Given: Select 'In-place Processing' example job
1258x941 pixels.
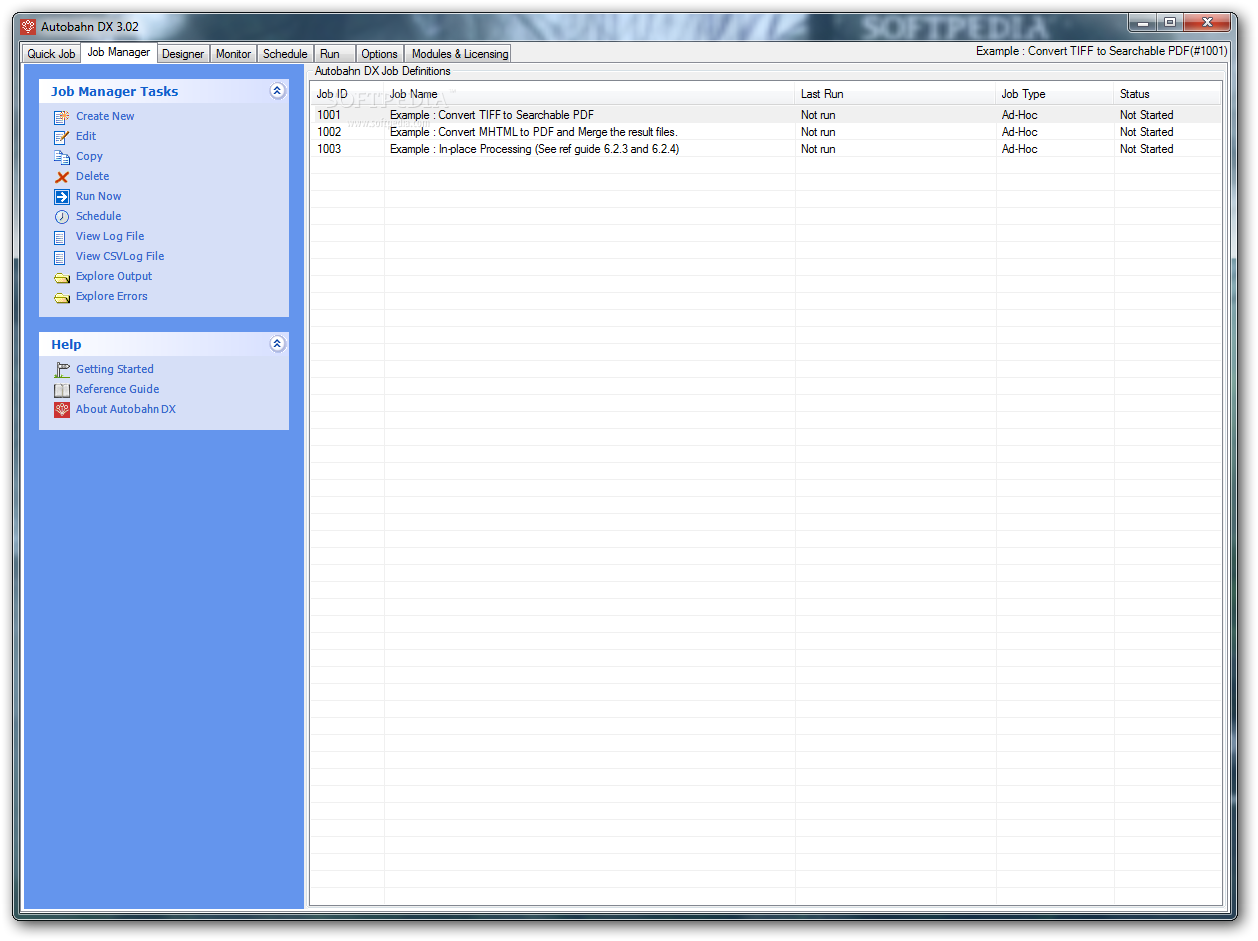Looking at the screenshot, I should click(535, 149).
